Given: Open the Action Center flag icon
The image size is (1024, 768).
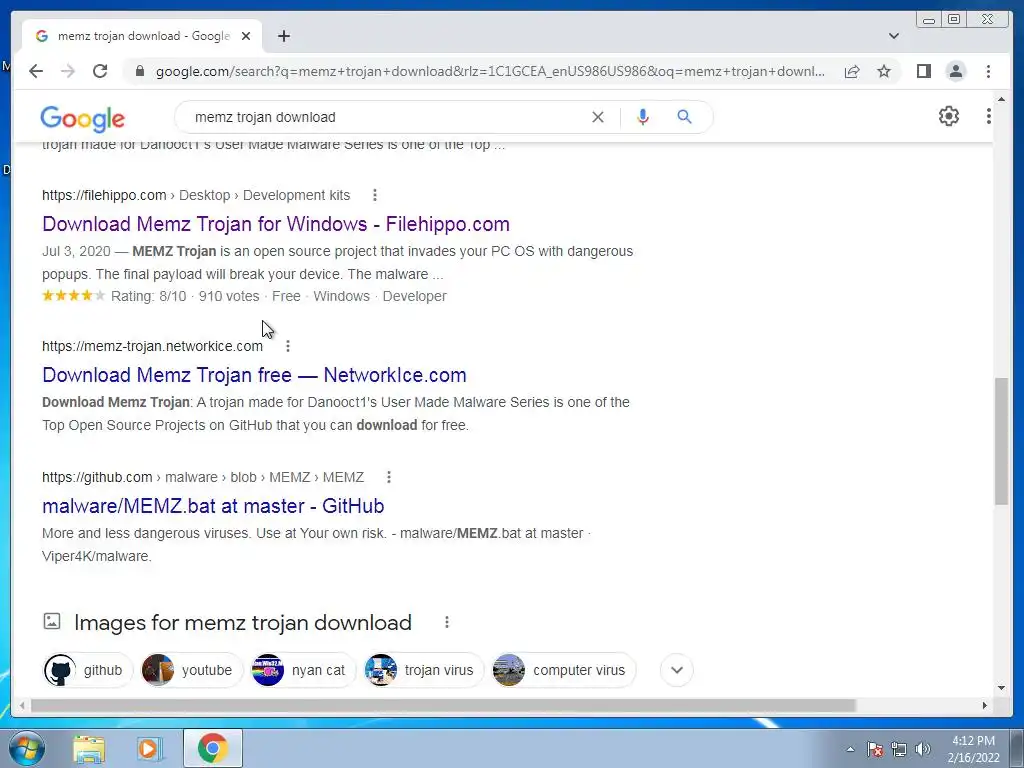Looking at the screenshot, I should click(x=874, y=749).
